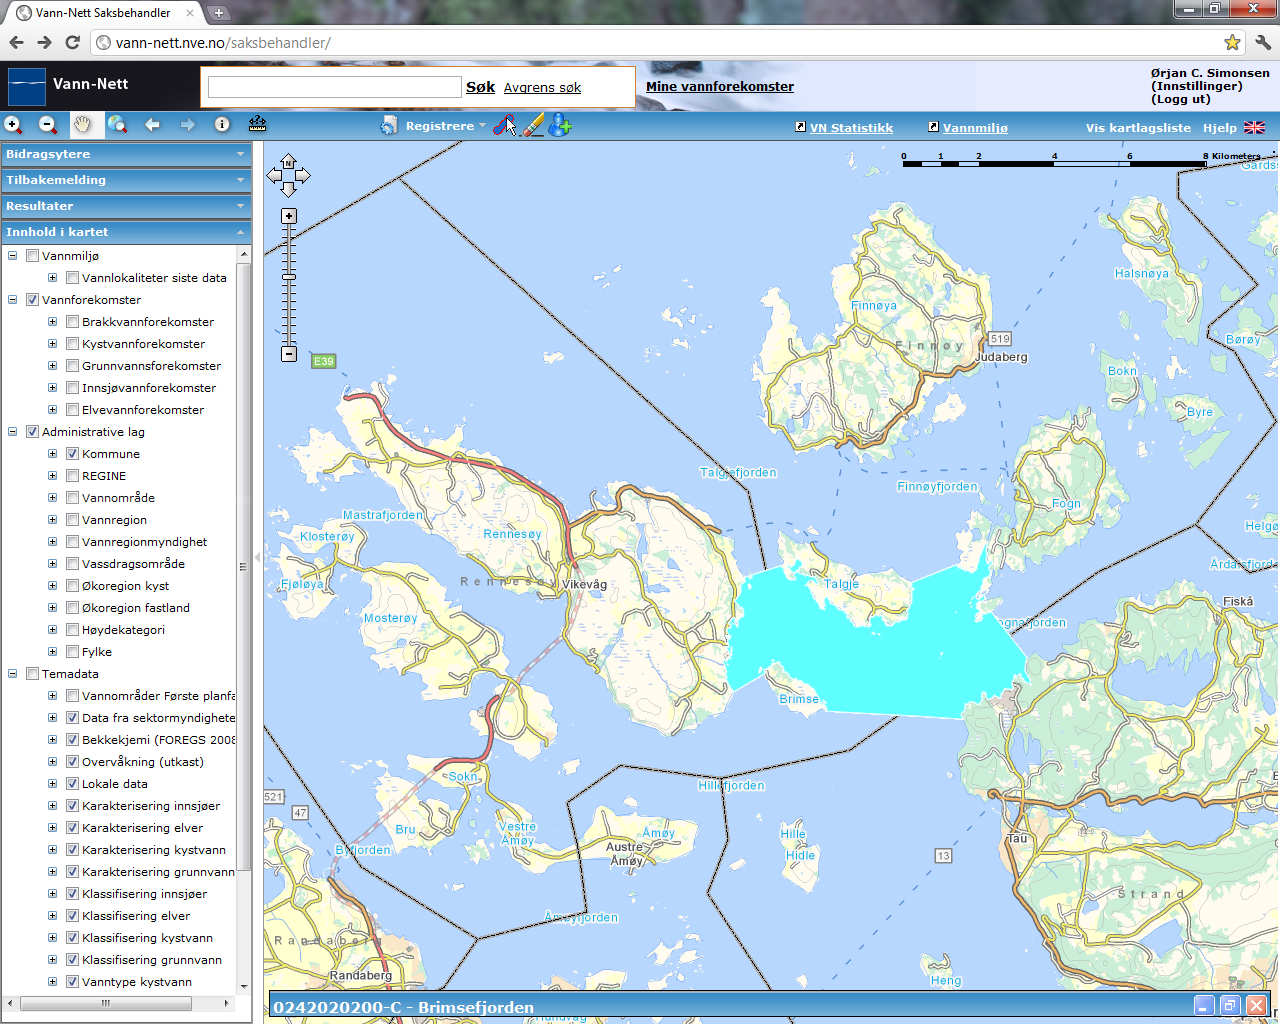Expand the Resultater panel

(x=126, y=206)
